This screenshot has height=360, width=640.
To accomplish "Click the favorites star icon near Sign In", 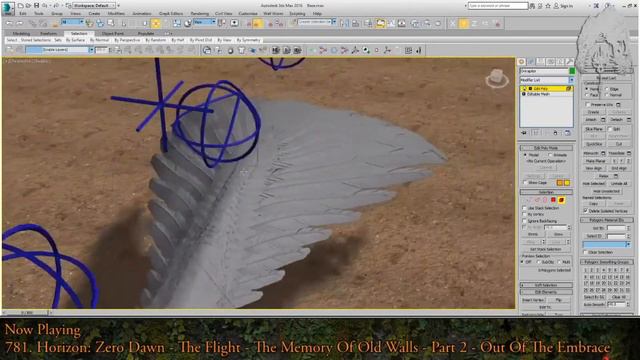I will pos(548,6).
